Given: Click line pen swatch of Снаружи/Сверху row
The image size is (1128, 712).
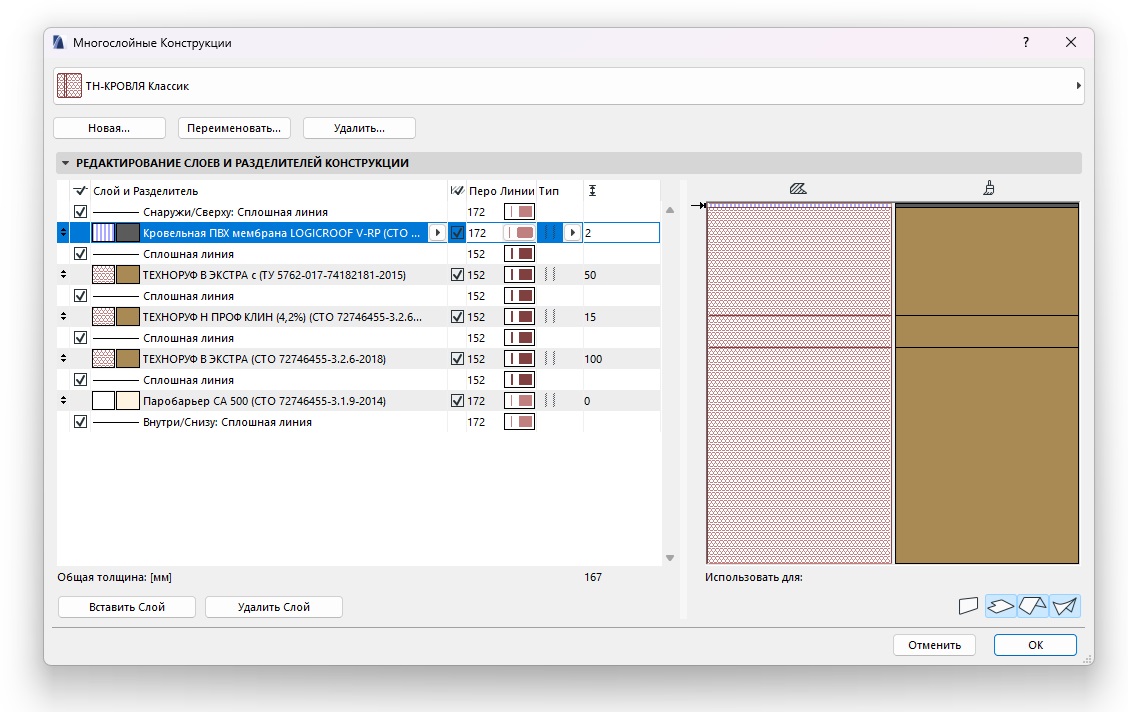Looking at the screenshot, I should (x=519, y=212).
